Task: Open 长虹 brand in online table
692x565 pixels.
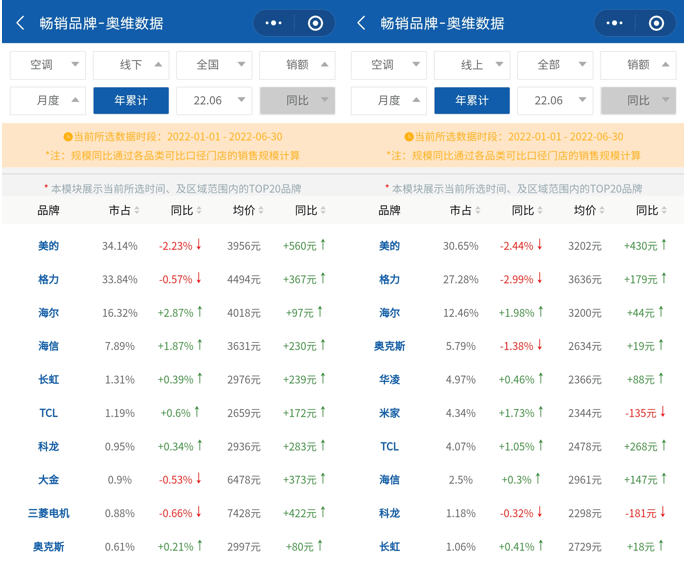Action: [389, 547]
